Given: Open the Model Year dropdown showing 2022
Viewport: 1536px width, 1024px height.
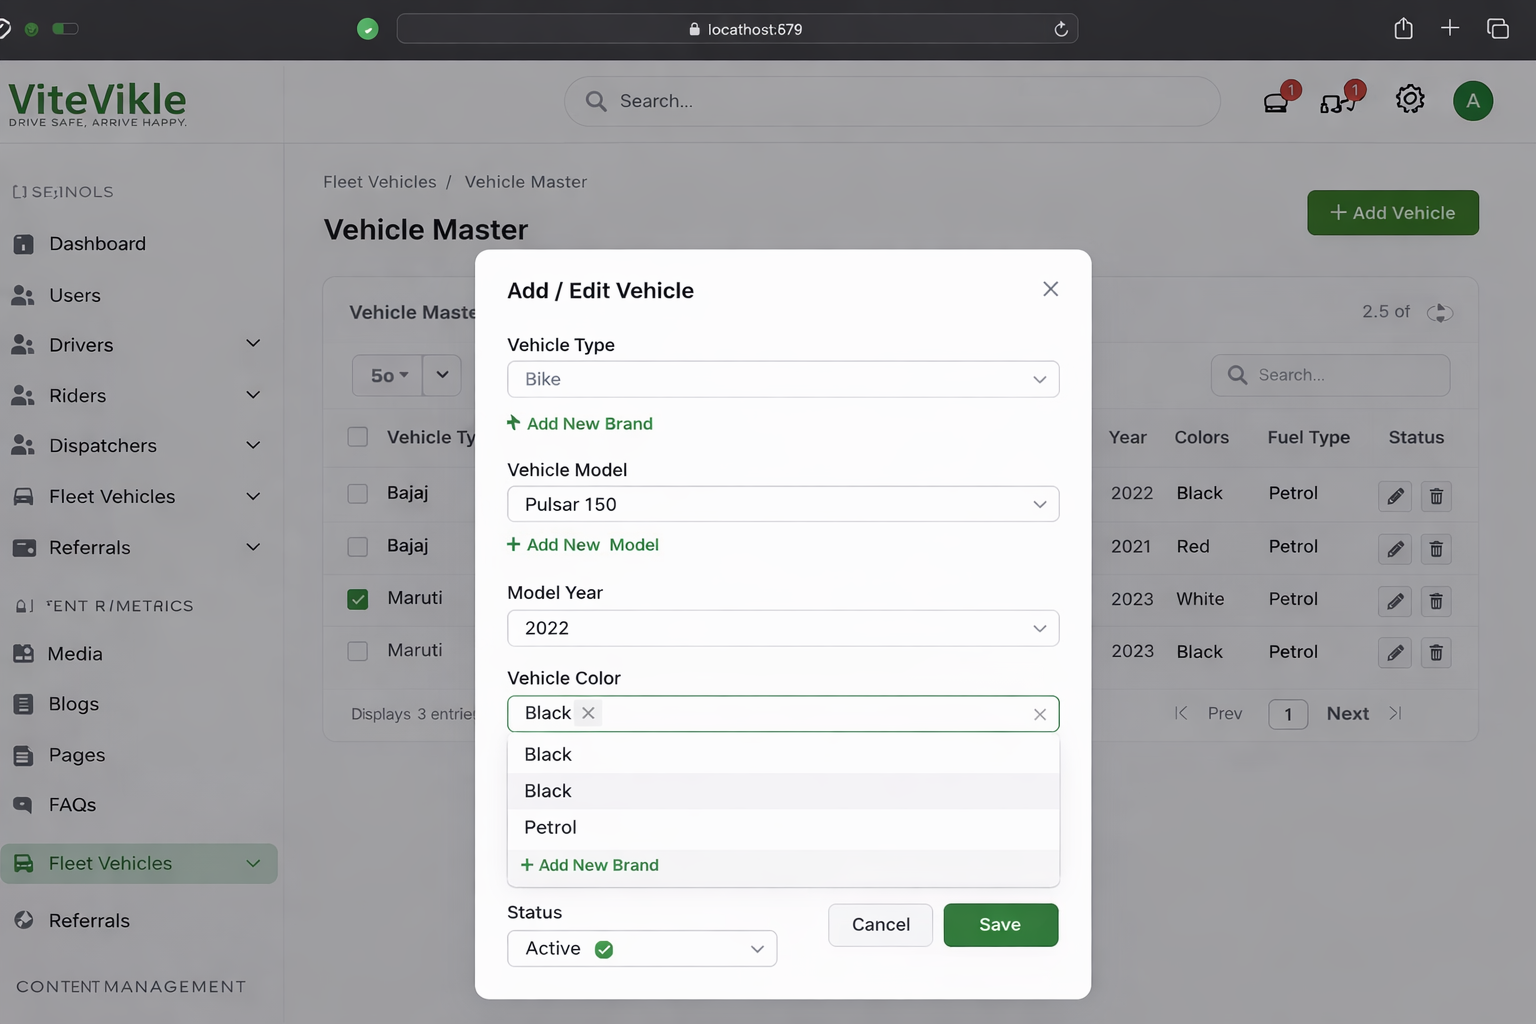Looking at the screenshot, I should click(x=783, y=628).
